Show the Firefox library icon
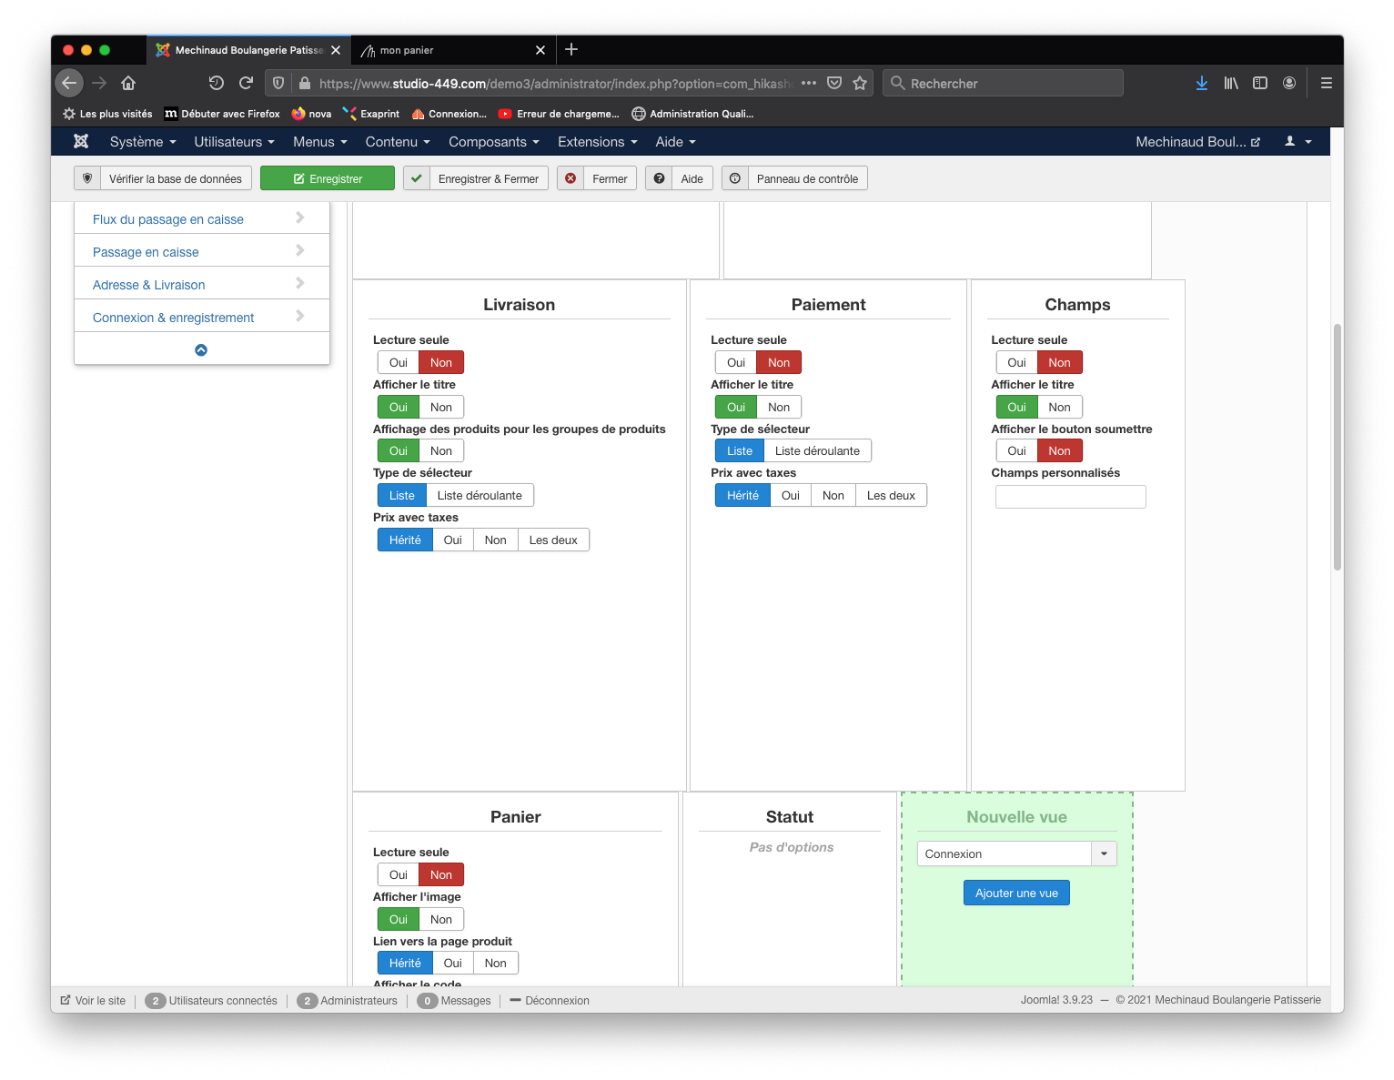The width and height of the screenshot is (1394, 1080). pyautogui.click(x=1231, y=83)
